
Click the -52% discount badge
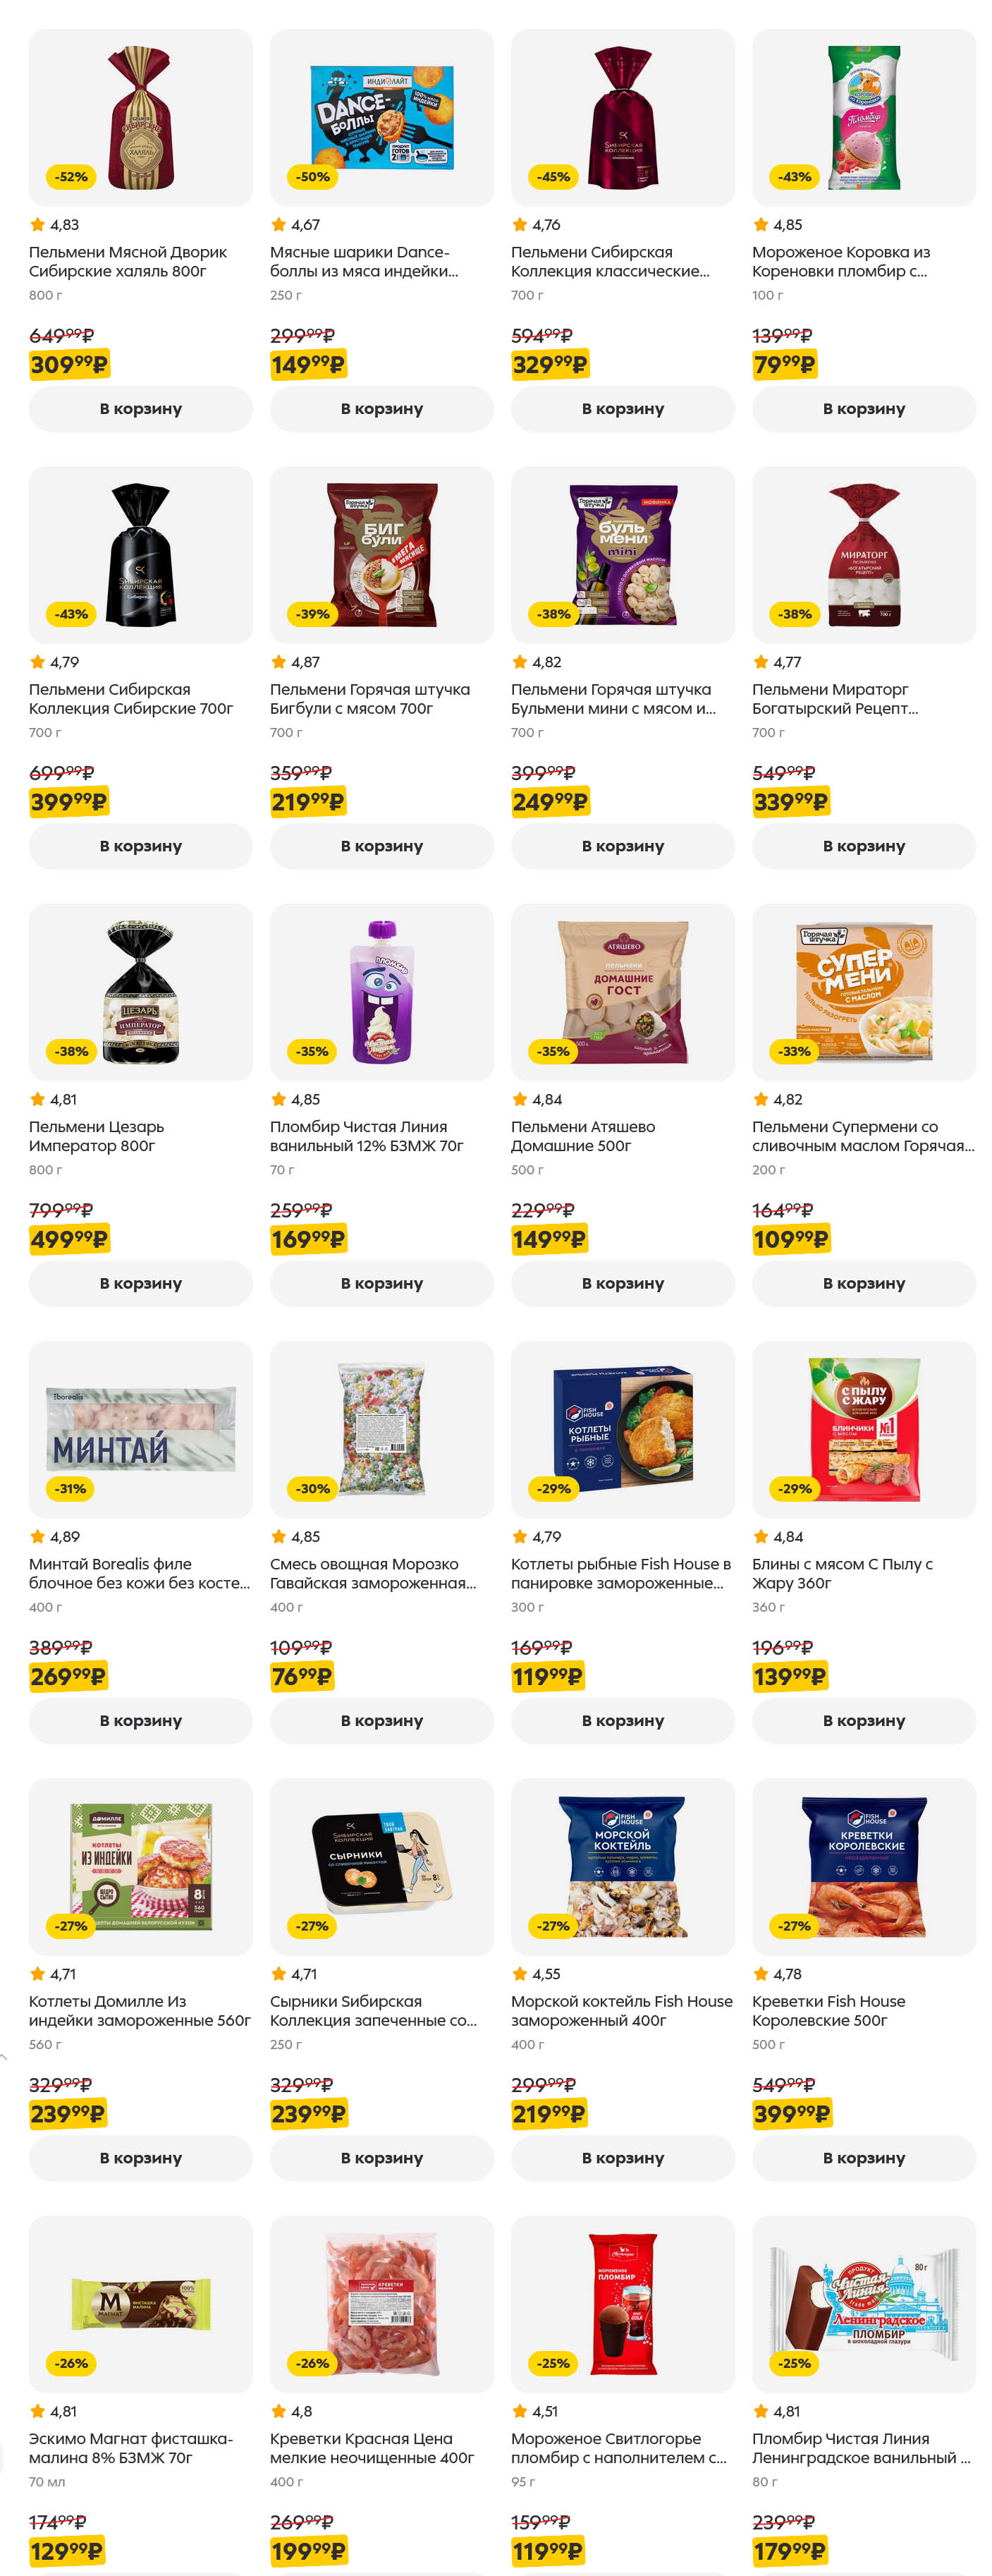pyautogui.click(x=71, y=177)
